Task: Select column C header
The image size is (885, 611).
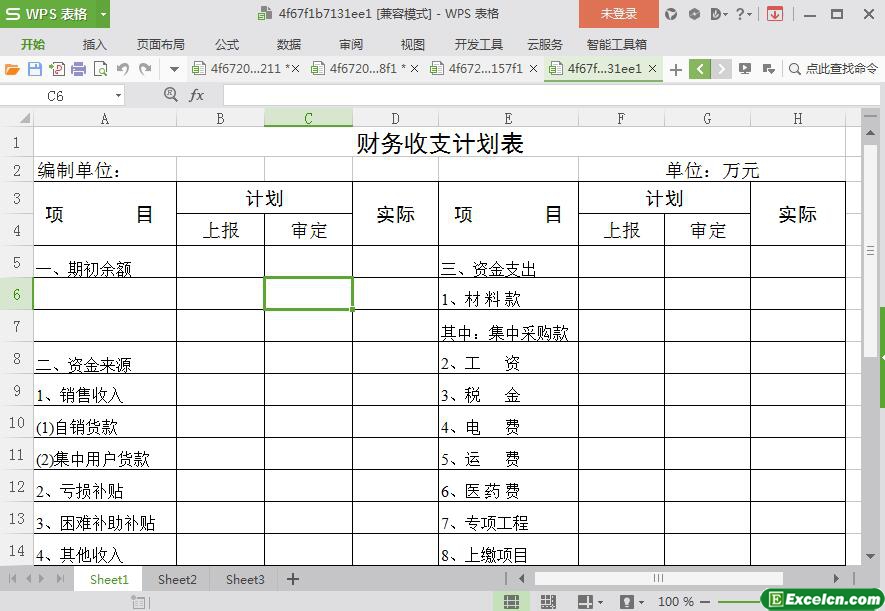Action: [x=308, y=118]
